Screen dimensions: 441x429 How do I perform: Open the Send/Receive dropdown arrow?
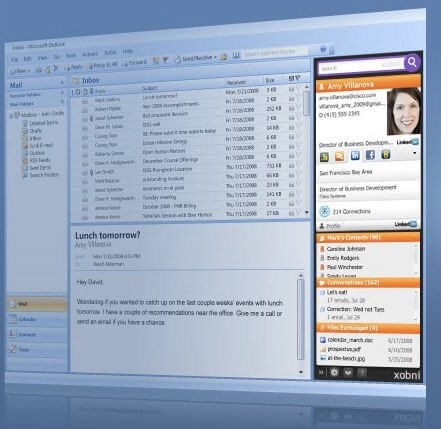point(215,57)
